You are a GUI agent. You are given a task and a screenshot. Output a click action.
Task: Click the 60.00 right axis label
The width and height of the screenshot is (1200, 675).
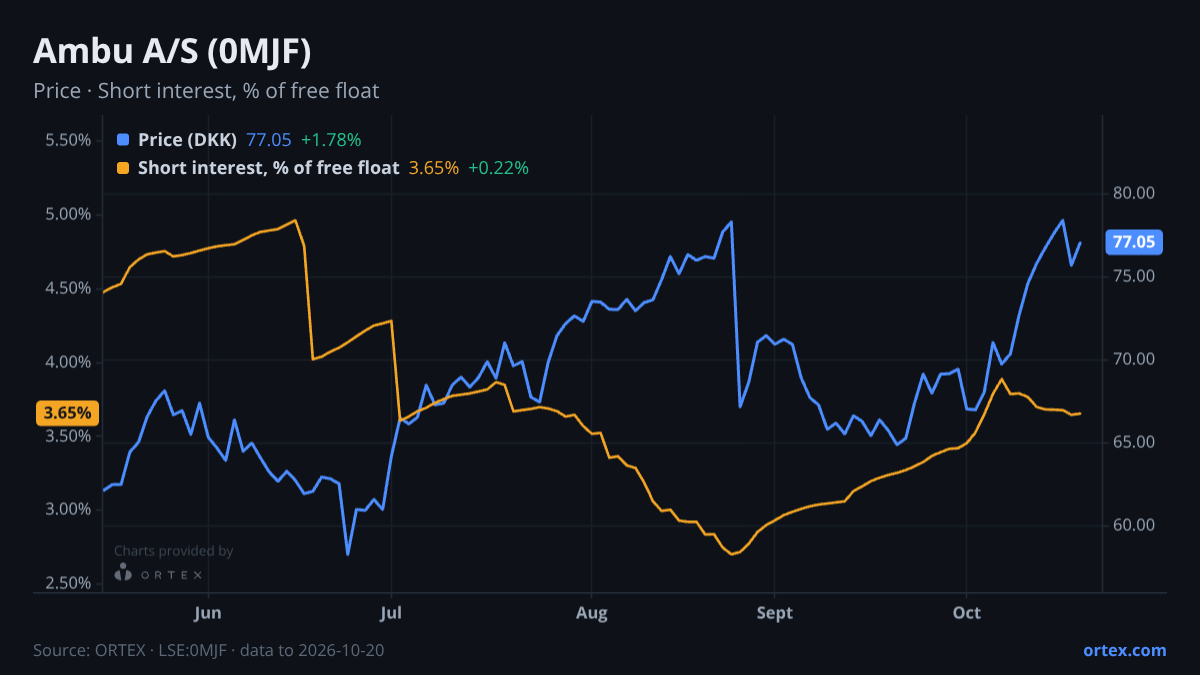(1133, 525)
